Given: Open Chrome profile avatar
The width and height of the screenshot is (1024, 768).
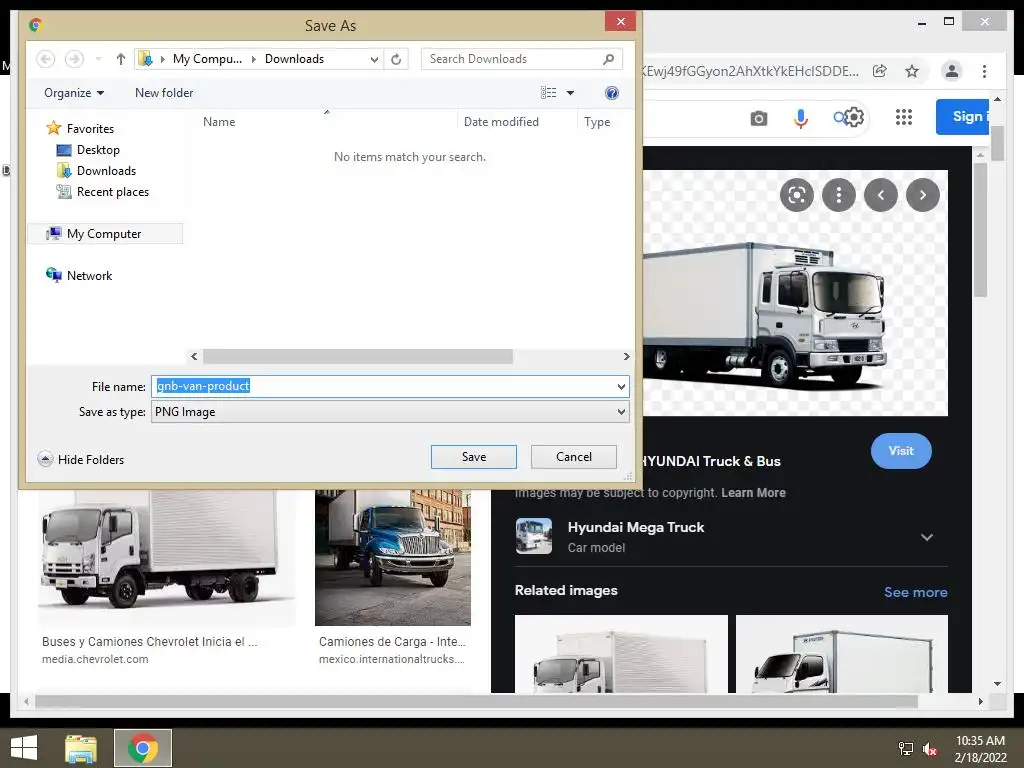Looking at the screenshot, I should (952, 71).
